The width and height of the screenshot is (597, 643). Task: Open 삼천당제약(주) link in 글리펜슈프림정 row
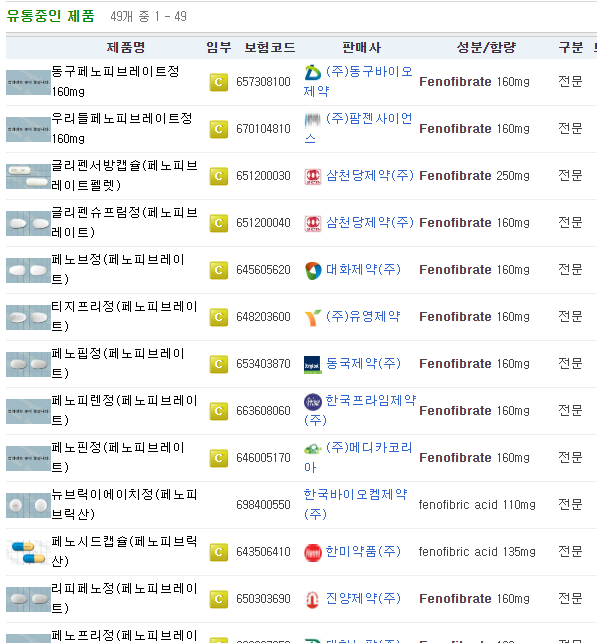(370, 223)
